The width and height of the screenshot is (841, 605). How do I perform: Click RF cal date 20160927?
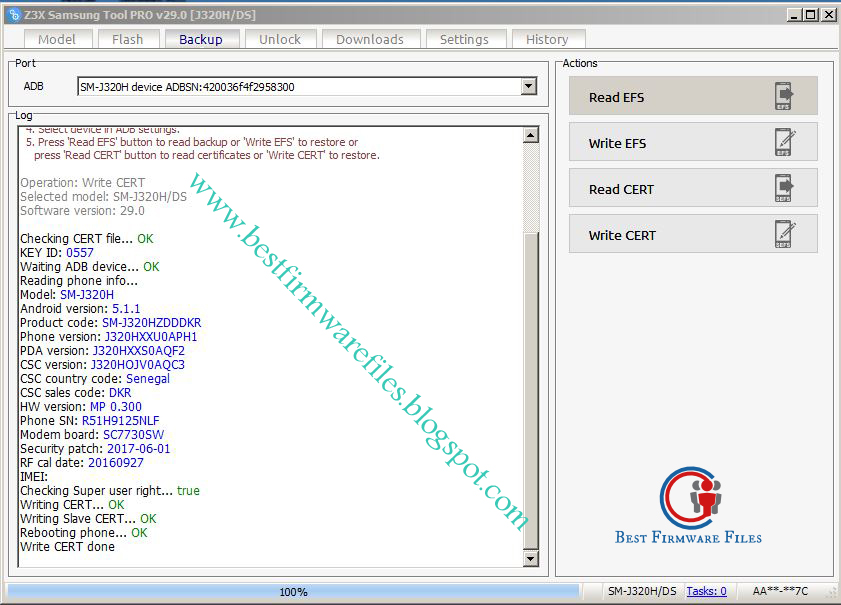[116, 462]
